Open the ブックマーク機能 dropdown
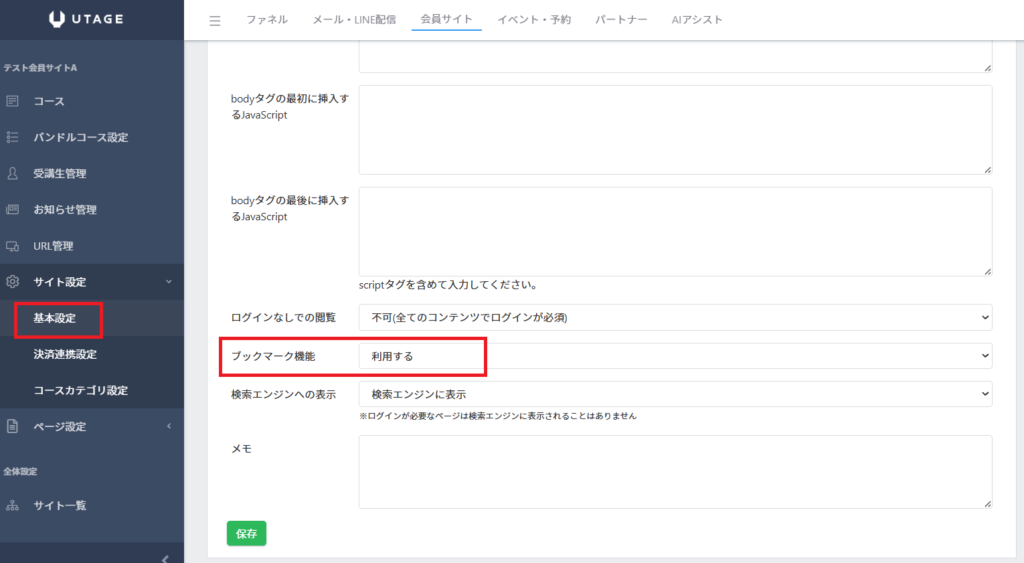The image size is (1024, 563). pyautogui.click(x=675, y=355)
